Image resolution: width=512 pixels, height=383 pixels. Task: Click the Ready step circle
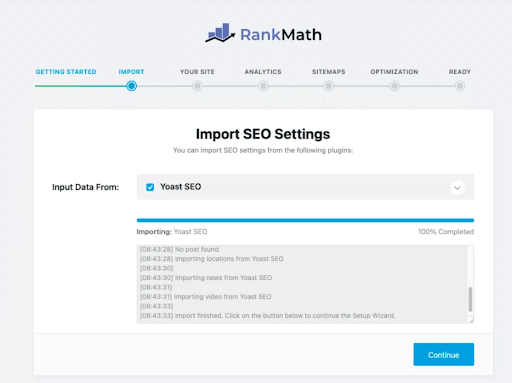click(x=460, y=86)
